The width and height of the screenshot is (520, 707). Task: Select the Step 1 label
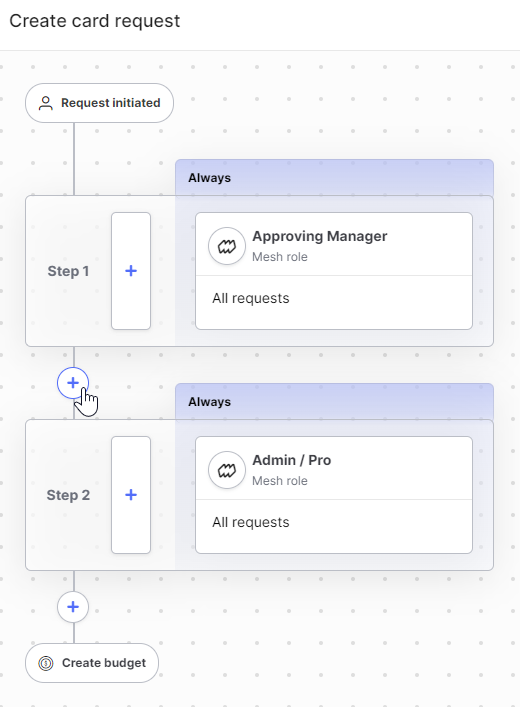(68, 271)
